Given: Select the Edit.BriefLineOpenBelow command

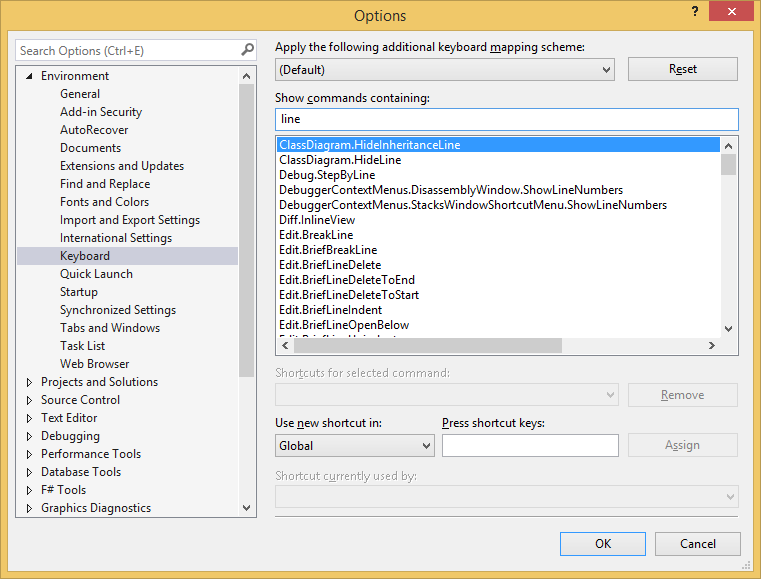Looking at the screenshot, I should [498, 325].
